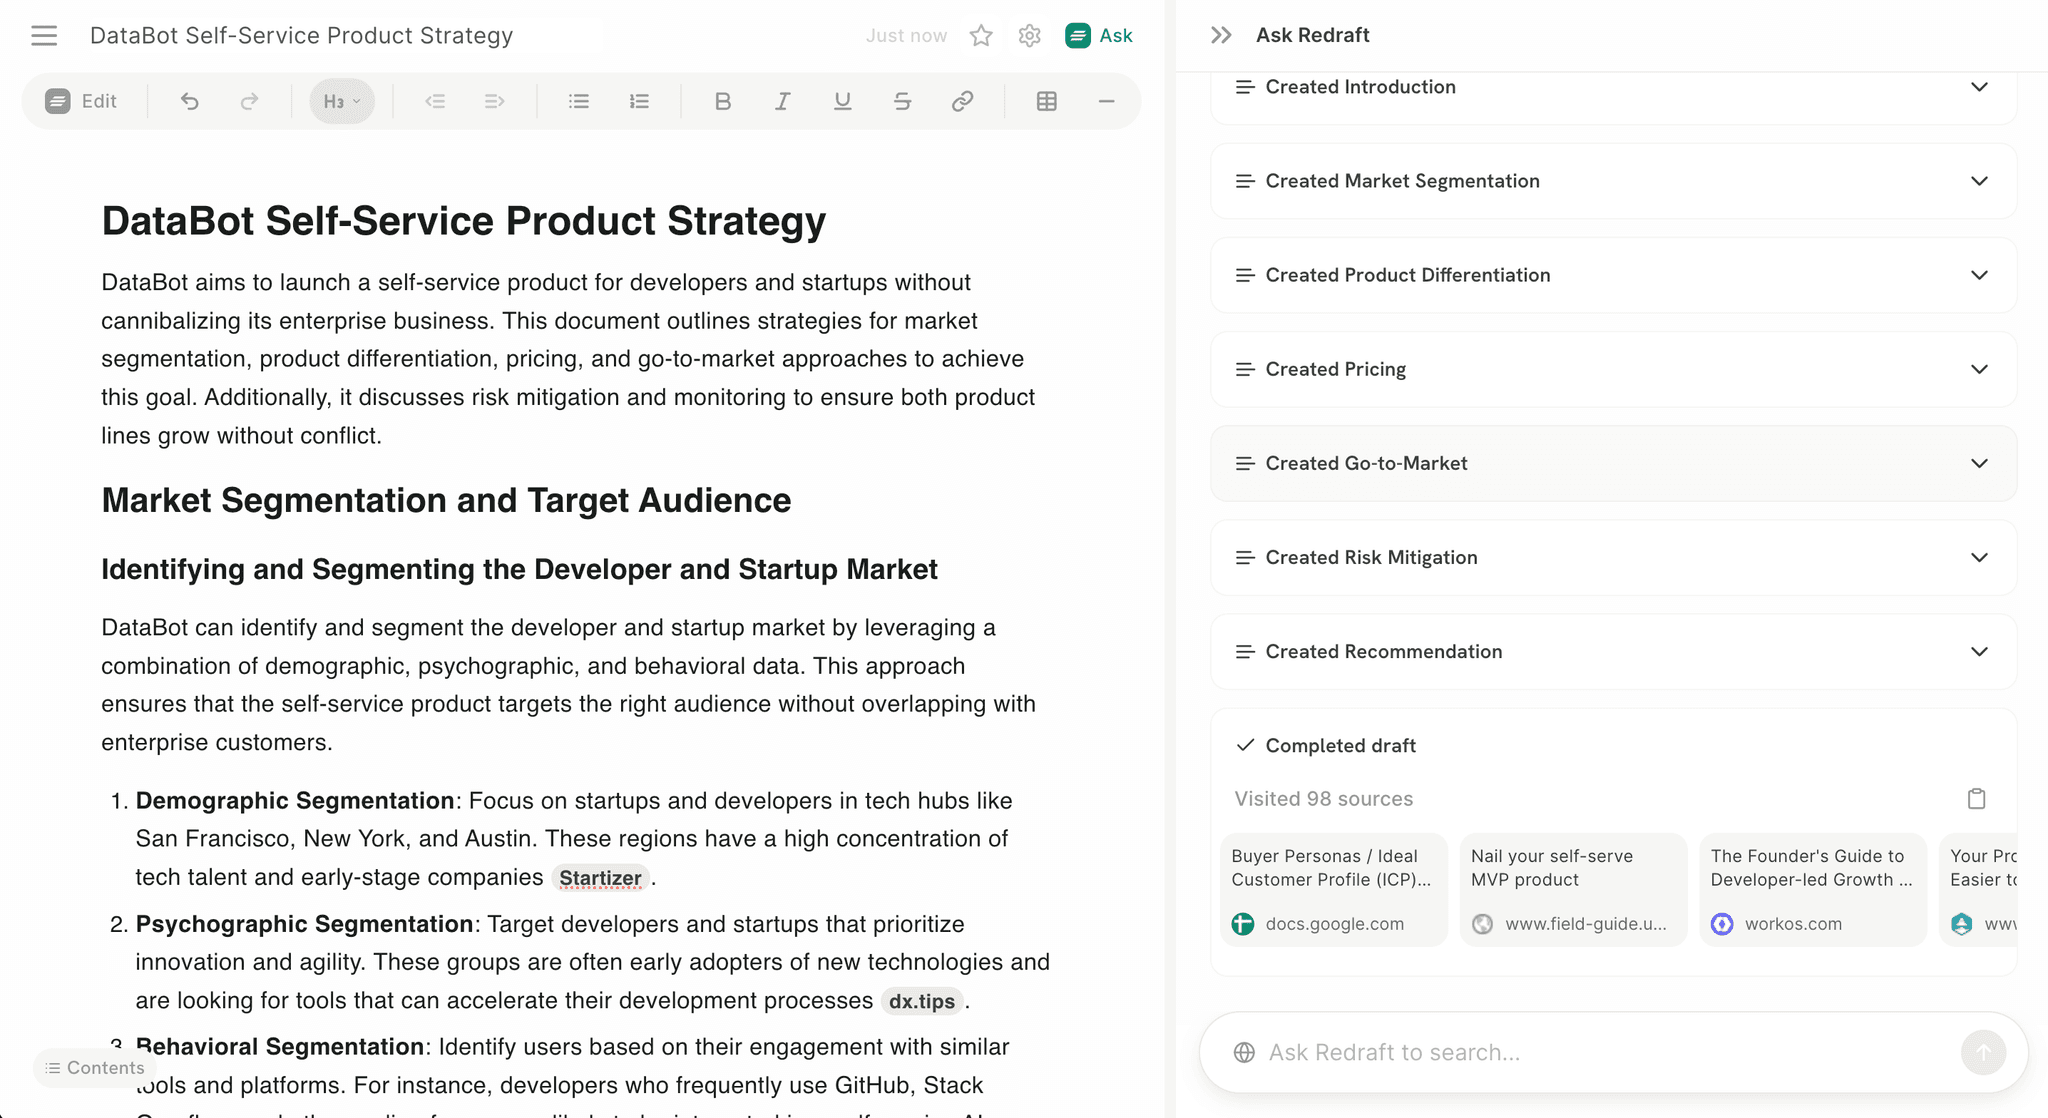This screenshot has width=2048, height=1118.
Task: Toggle bold formatting
Action: [722, 101]
